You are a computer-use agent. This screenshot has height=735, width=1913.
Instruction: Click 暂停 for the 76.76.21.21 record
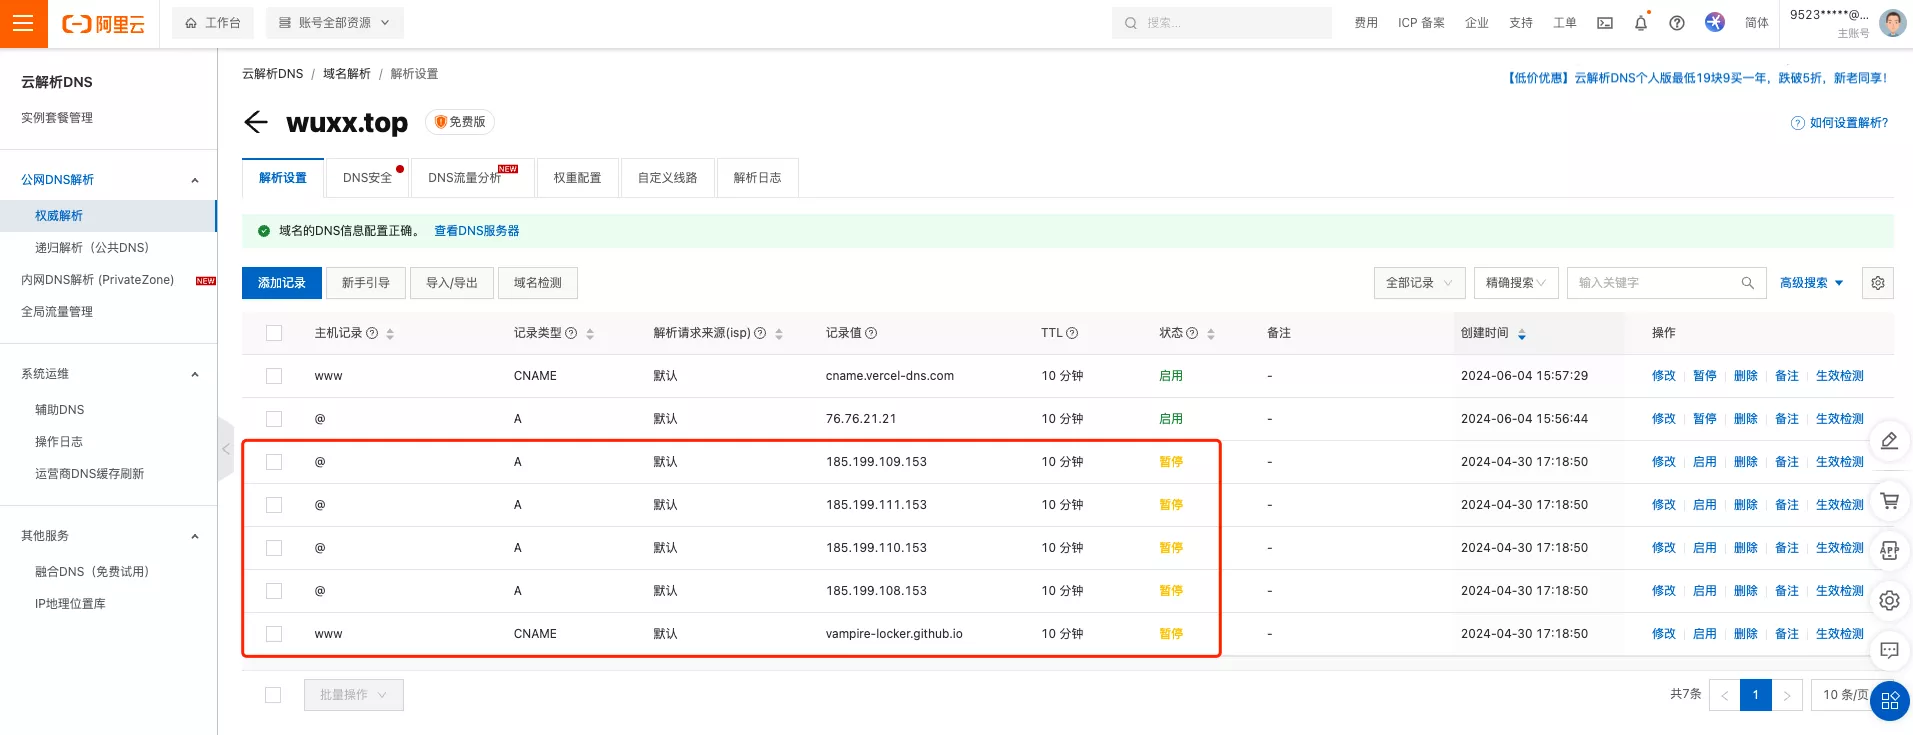click(1705, 419)
